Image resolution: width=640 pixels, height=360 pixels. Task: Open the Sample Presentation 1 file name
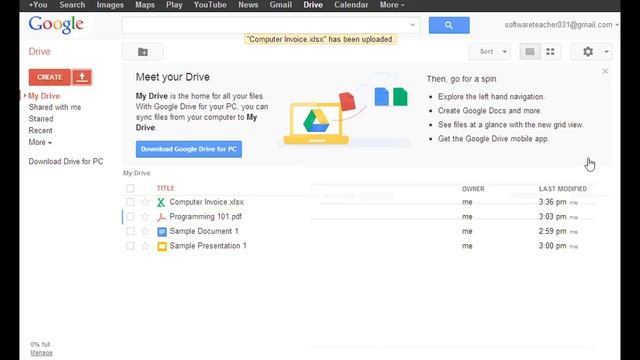click(x=208, y=246)
